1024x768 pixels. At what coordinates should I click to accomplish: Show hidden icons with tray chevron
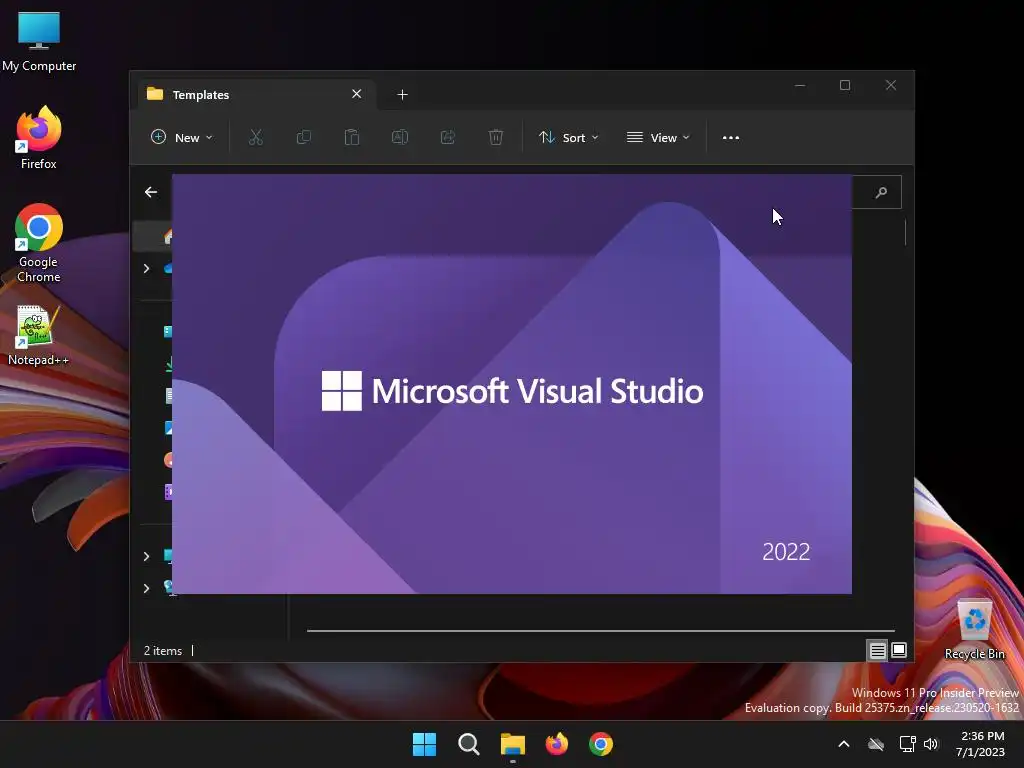tap(844, 744)
